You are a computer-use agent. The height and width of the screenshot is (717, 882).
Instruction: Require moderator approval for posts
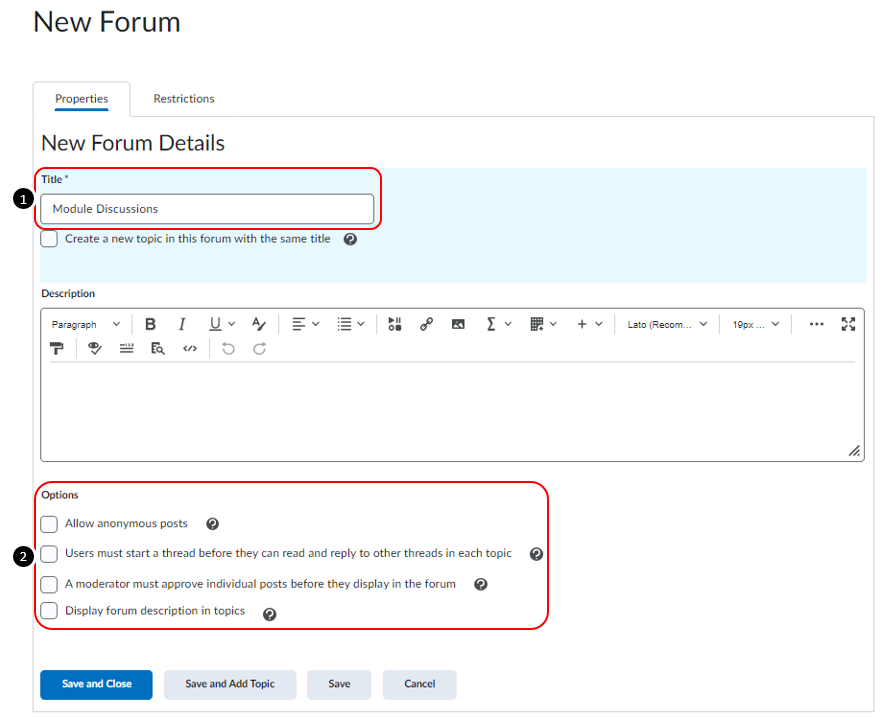click(x=49, y=583)
